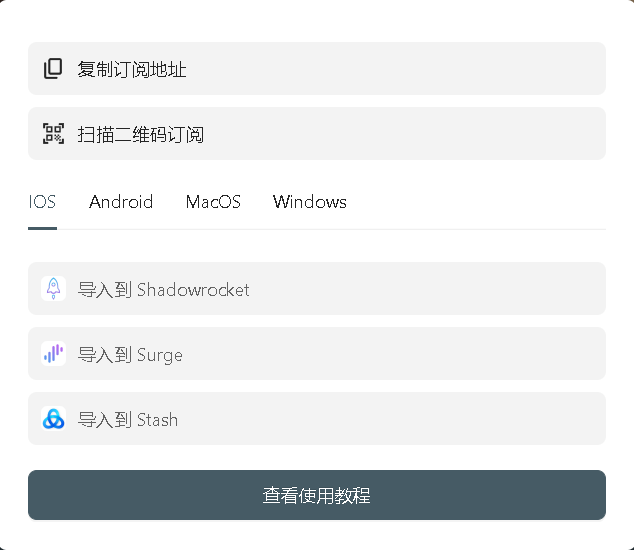
Task: Click the 'Stash' text label
Action: click(157, 420)
